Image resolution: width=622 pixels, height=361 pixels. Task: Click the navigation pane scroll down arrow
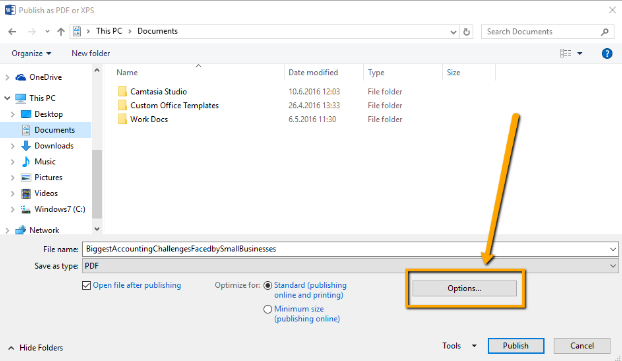coord(97,229)
